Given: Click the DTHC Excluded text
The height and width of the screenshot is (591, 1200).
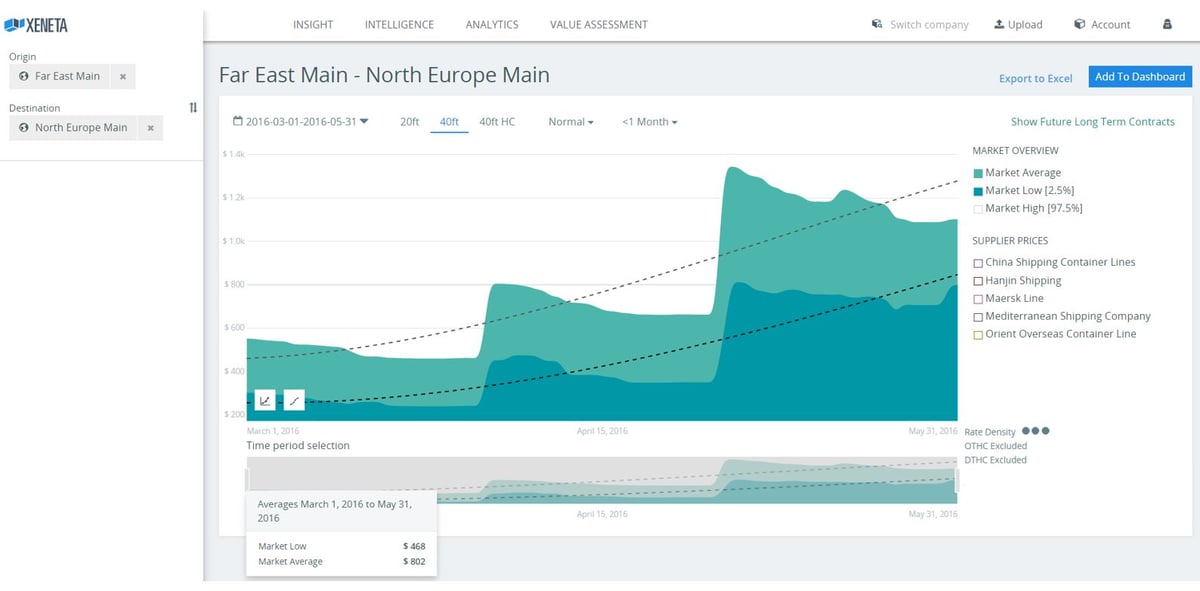Looking at the screenshot, I should click(995, 460).
